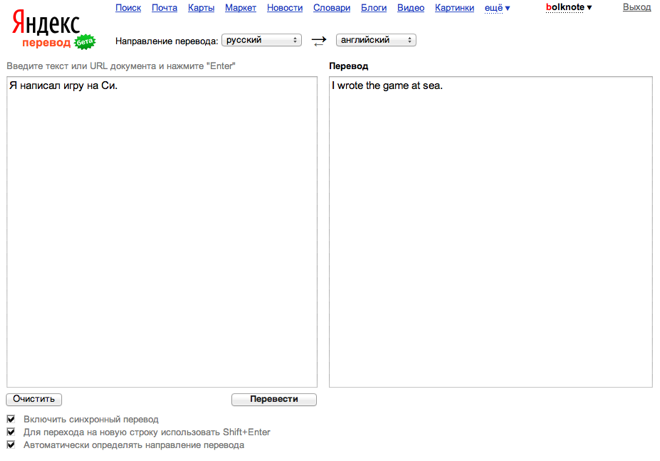The height and width of the screenshot is (461, 660).
Task: Open the Картинки link
Action: click(x=455, y=8)
